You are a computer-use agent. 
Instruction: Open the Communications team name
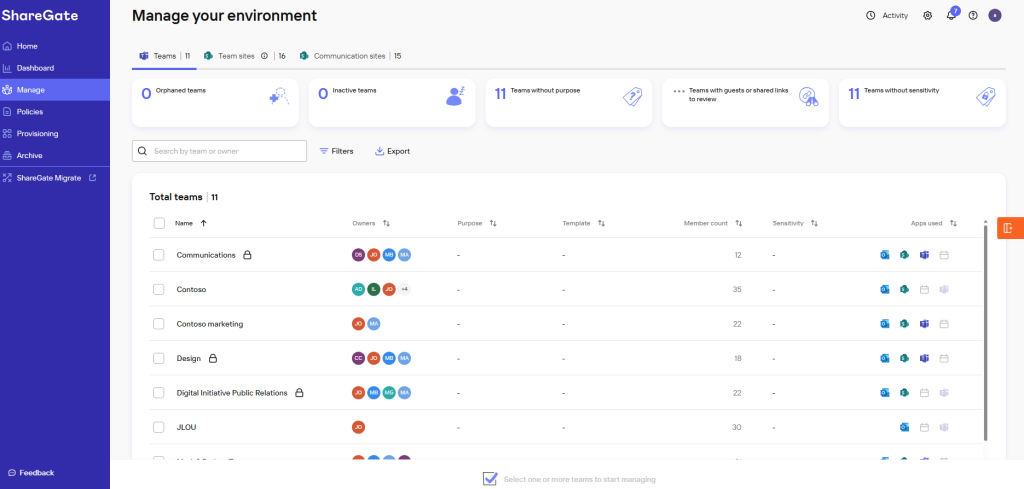tap(206, 255)
